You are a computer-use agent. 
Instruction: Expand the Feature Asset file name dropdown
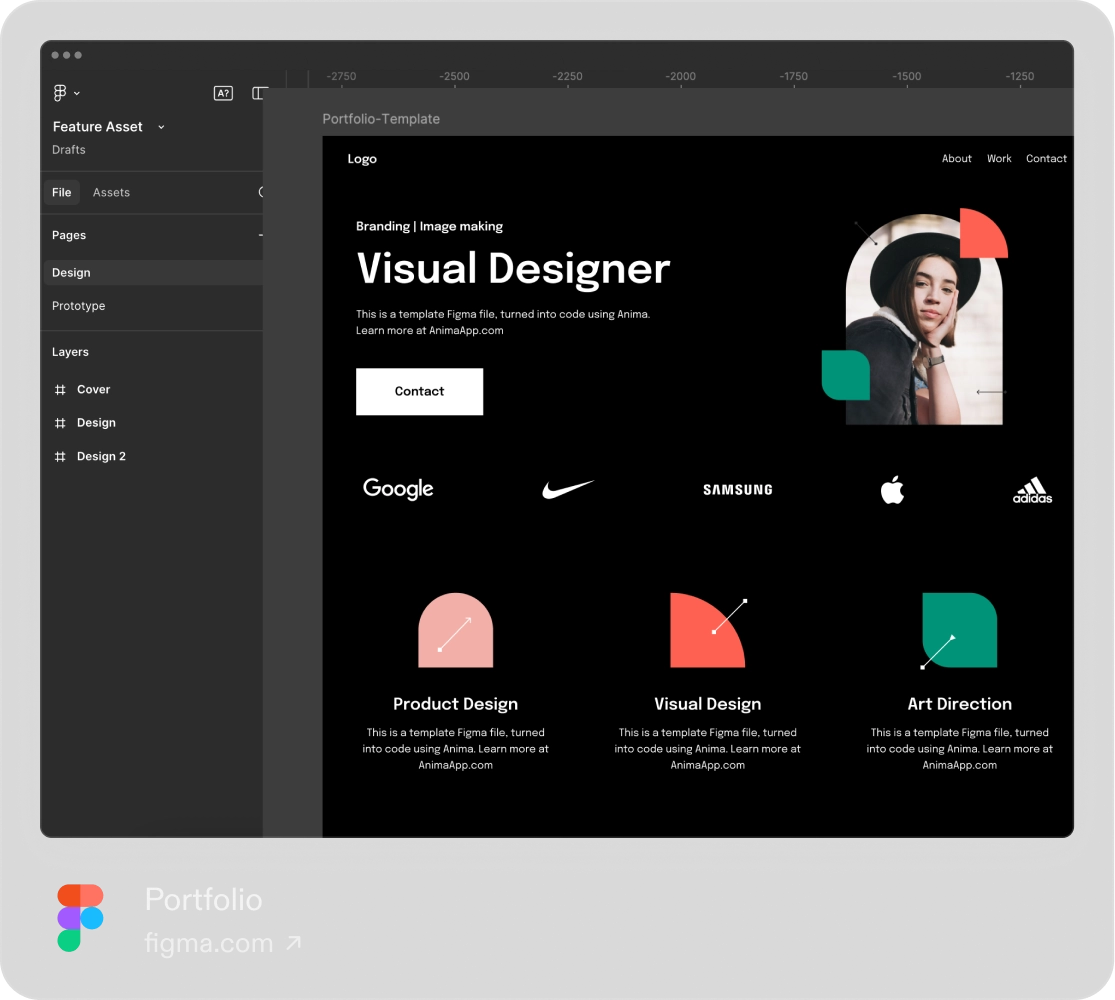161,127
